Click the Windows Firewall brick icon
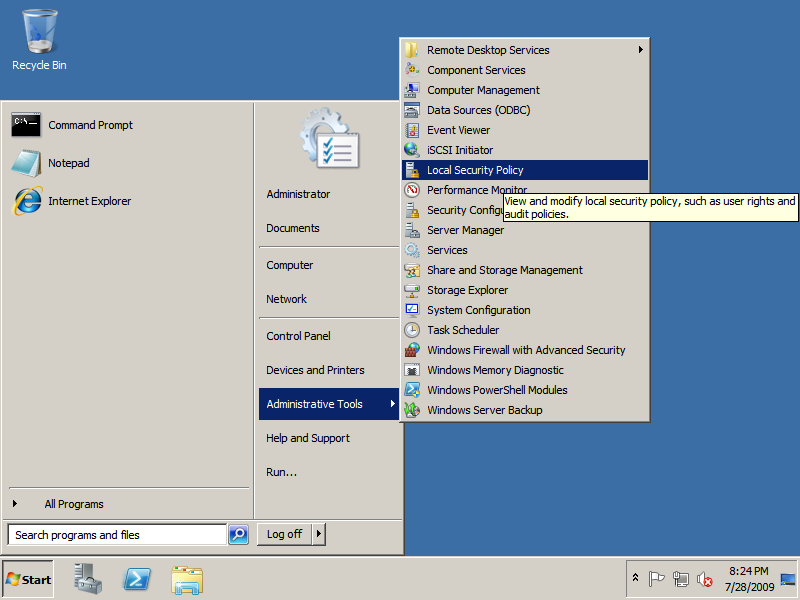This screenshot has height=600, width=800. 412,350
